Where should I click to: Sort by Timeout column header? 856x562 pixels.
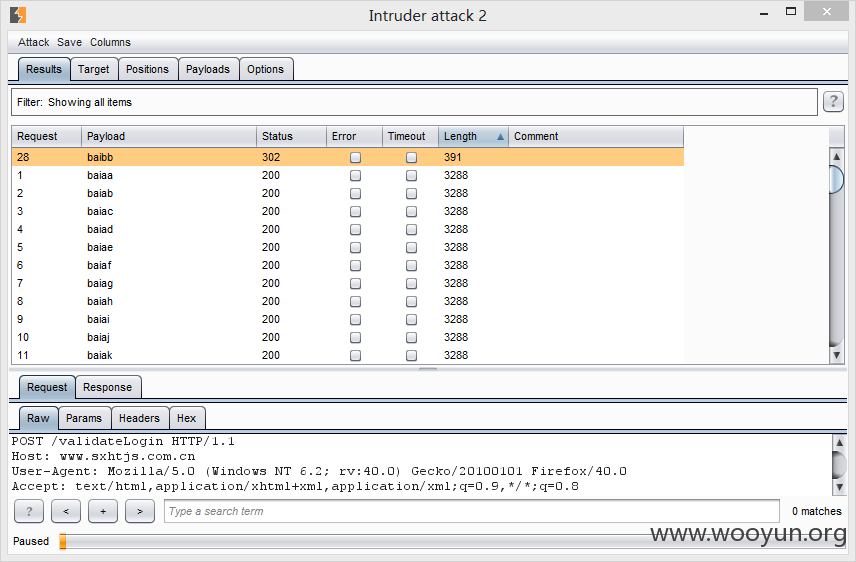pos(411,137)
